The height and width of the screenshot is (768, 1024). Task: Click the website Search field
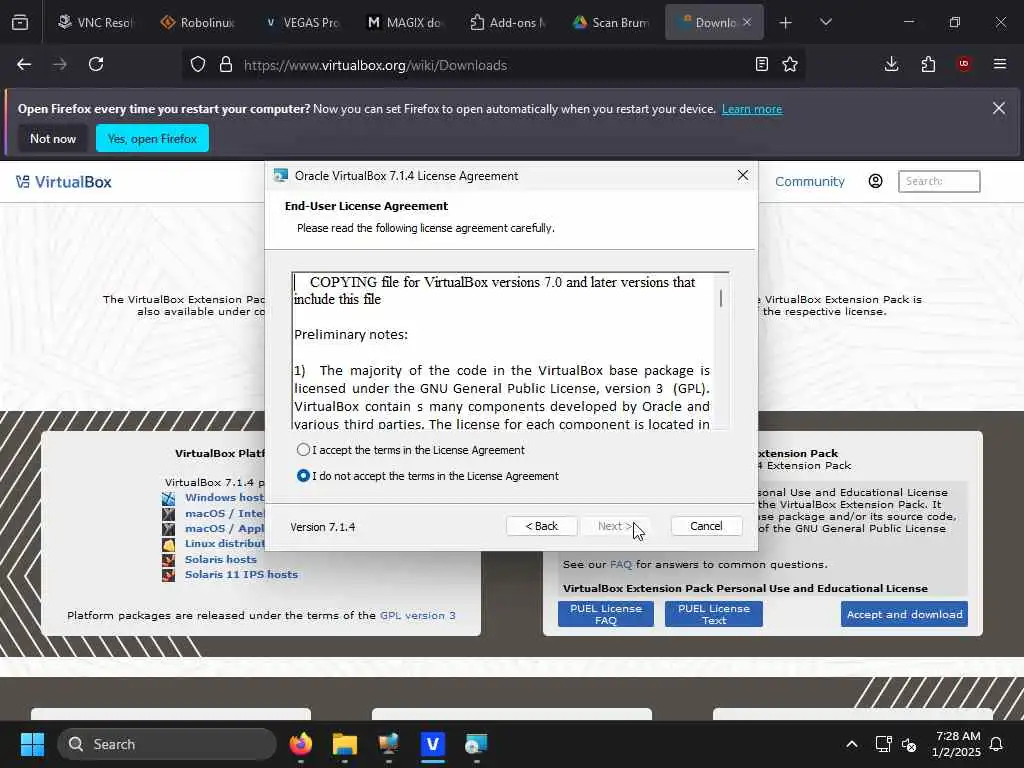pos(939,181)
